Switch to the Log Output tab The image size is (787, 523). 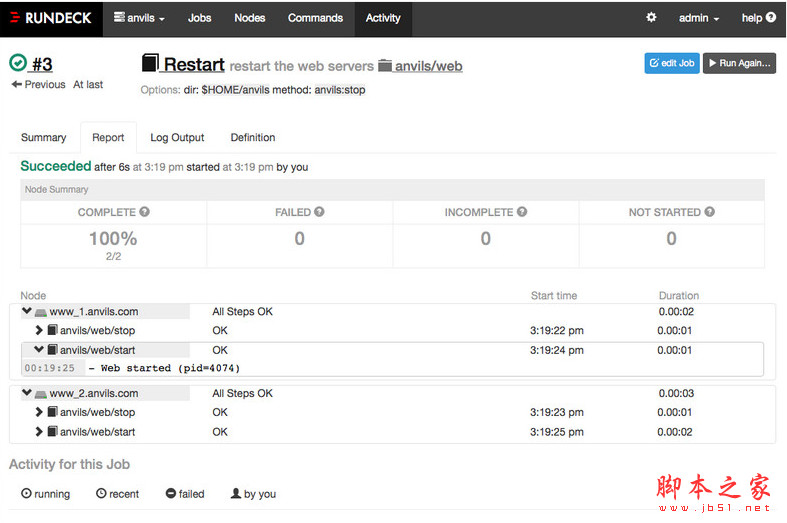pyautogui.click(x=177, y=138)
